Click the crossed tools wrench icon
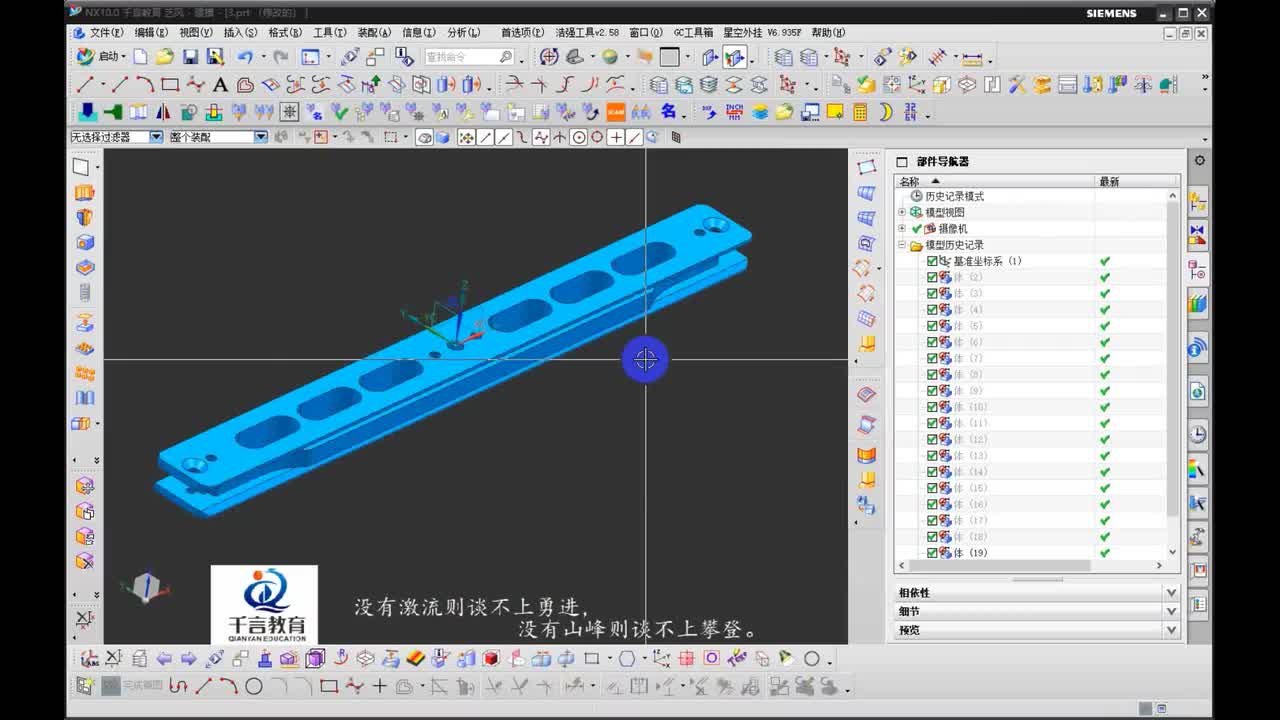The width and height of the screenshot is (1280, 720). pyautogui.click(x=1017, y=85)
